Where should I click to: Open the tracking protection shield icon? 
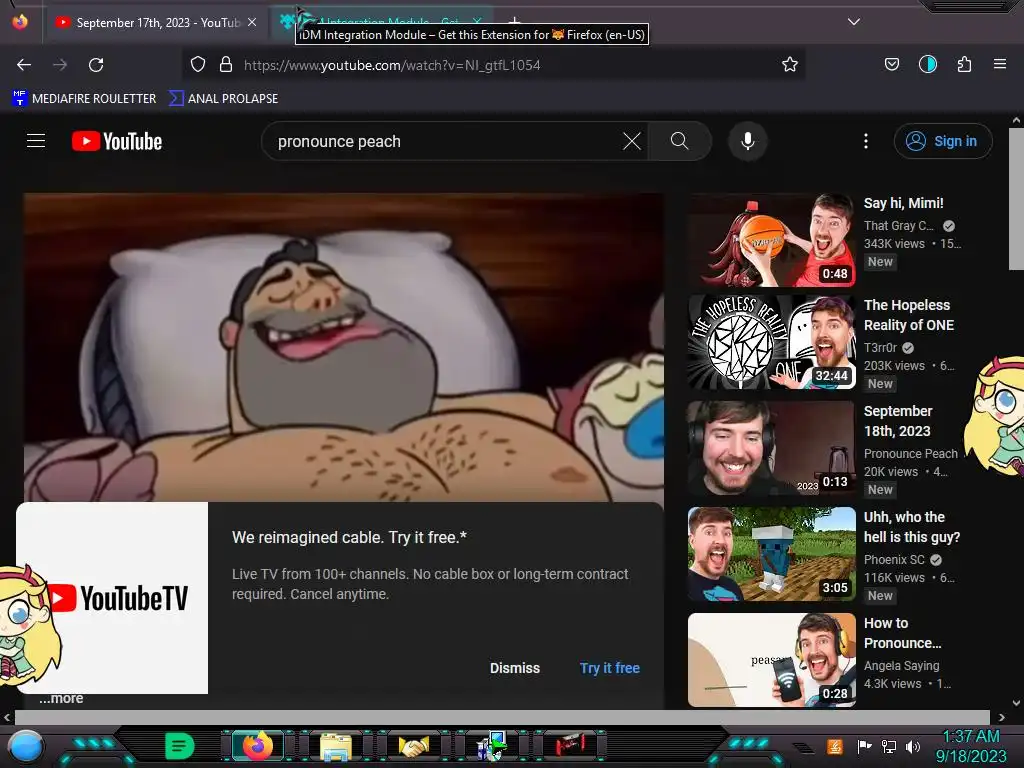pyautogui.click(x=198, y=64)
